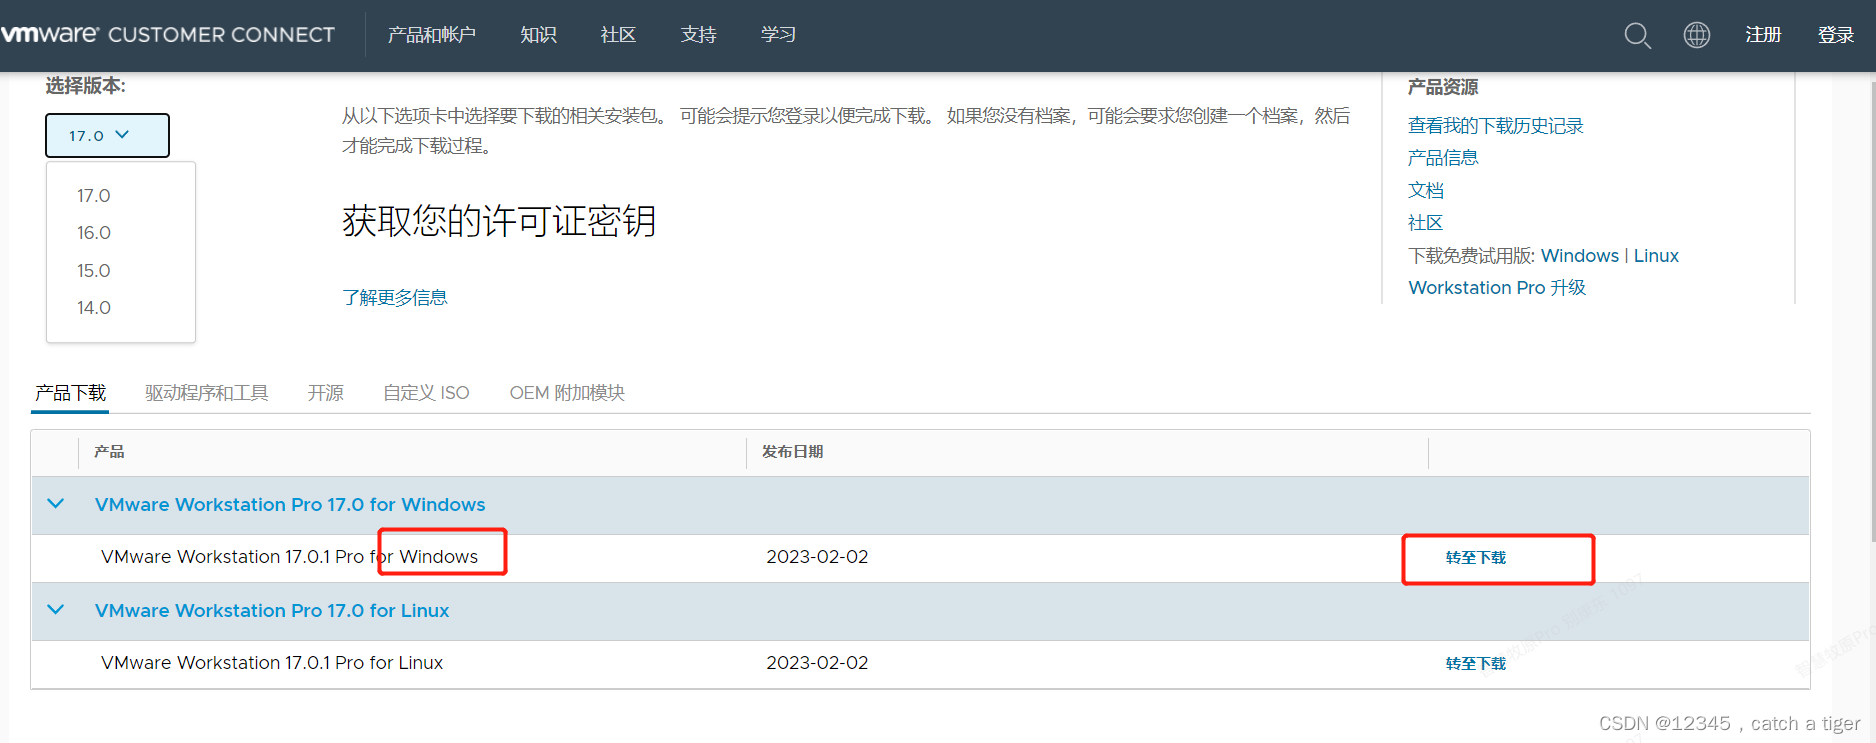Open the 产品信息 link

tap(1443, 158)
